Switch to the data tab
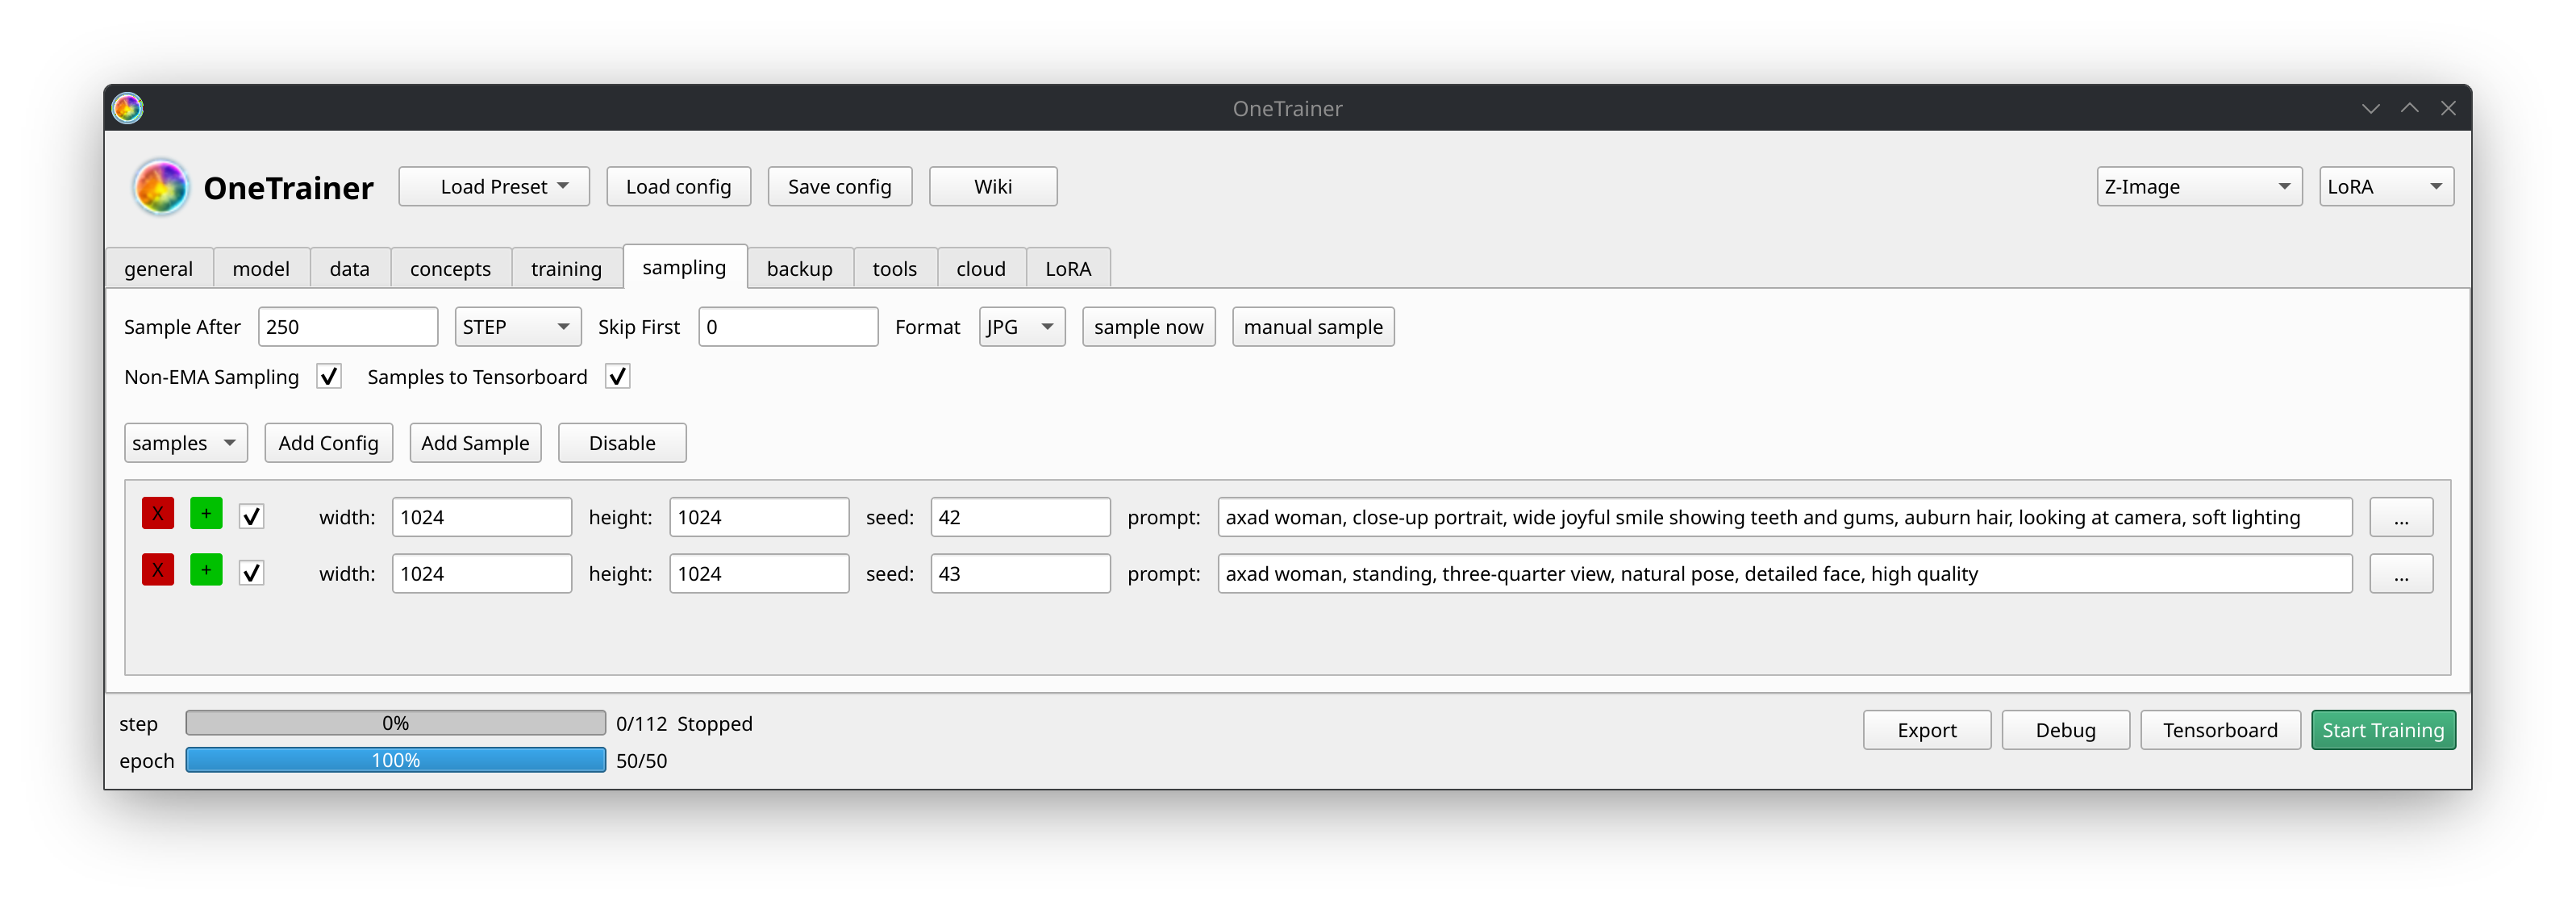Viewport: 2576px width, 913px height. [x=350, y=269]
